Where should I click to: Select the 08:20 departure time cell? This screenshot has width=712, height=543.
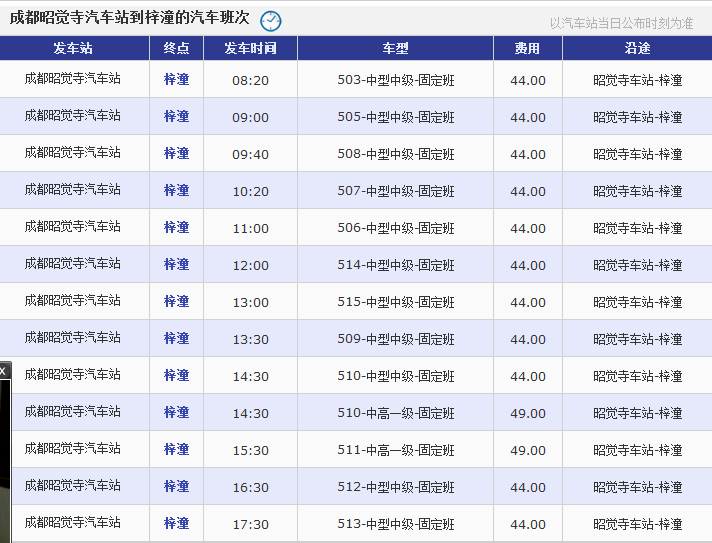click(251, 81)
